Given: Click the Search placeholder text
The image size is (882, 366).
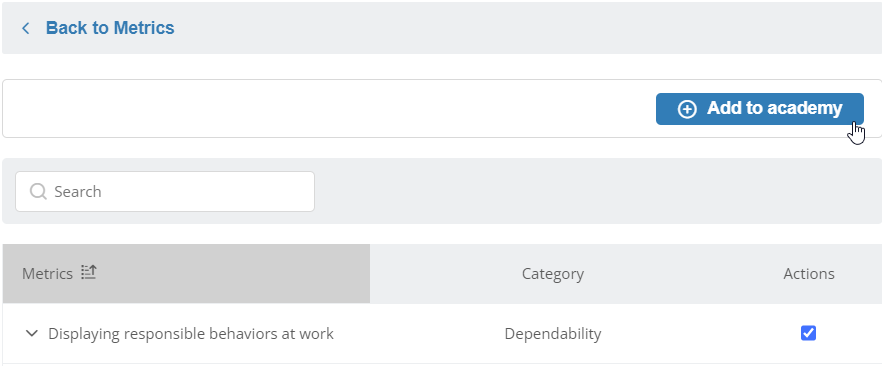Looking at the screenshot, I should tap(78, 192).
